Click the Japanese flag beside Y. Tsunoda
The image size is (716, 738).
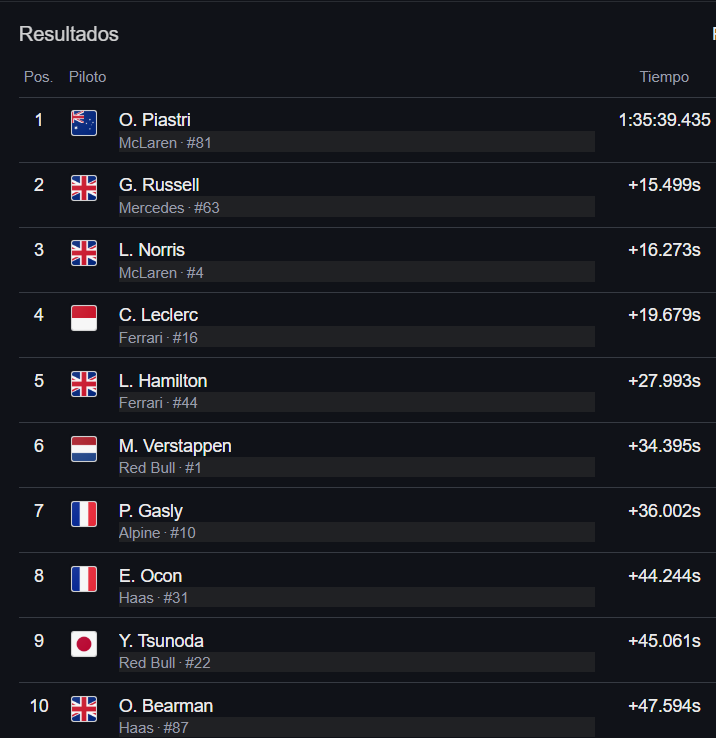coord(84,643)
